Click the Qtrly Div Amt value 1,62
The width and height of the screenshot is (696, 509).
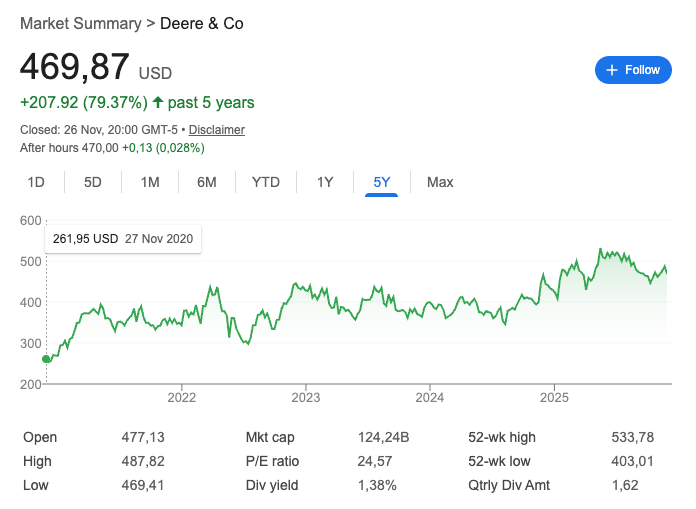pos(625,485)
